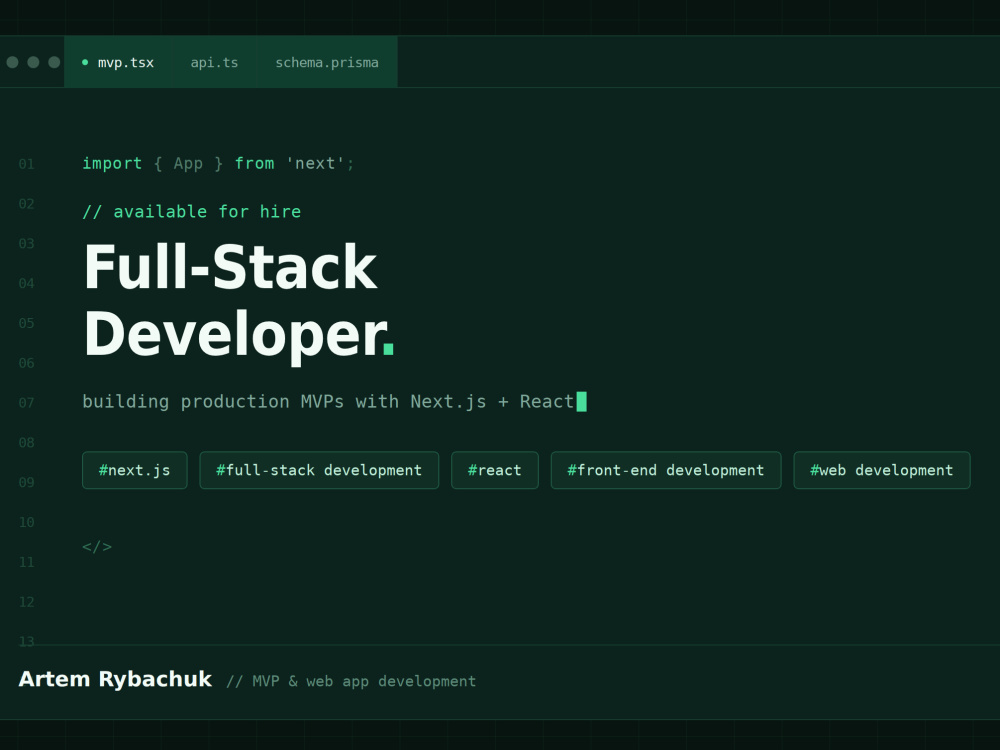This screenshot has height=750, width=1000.
Task: Click line number 01 in gutter
Action: [26, 164]
